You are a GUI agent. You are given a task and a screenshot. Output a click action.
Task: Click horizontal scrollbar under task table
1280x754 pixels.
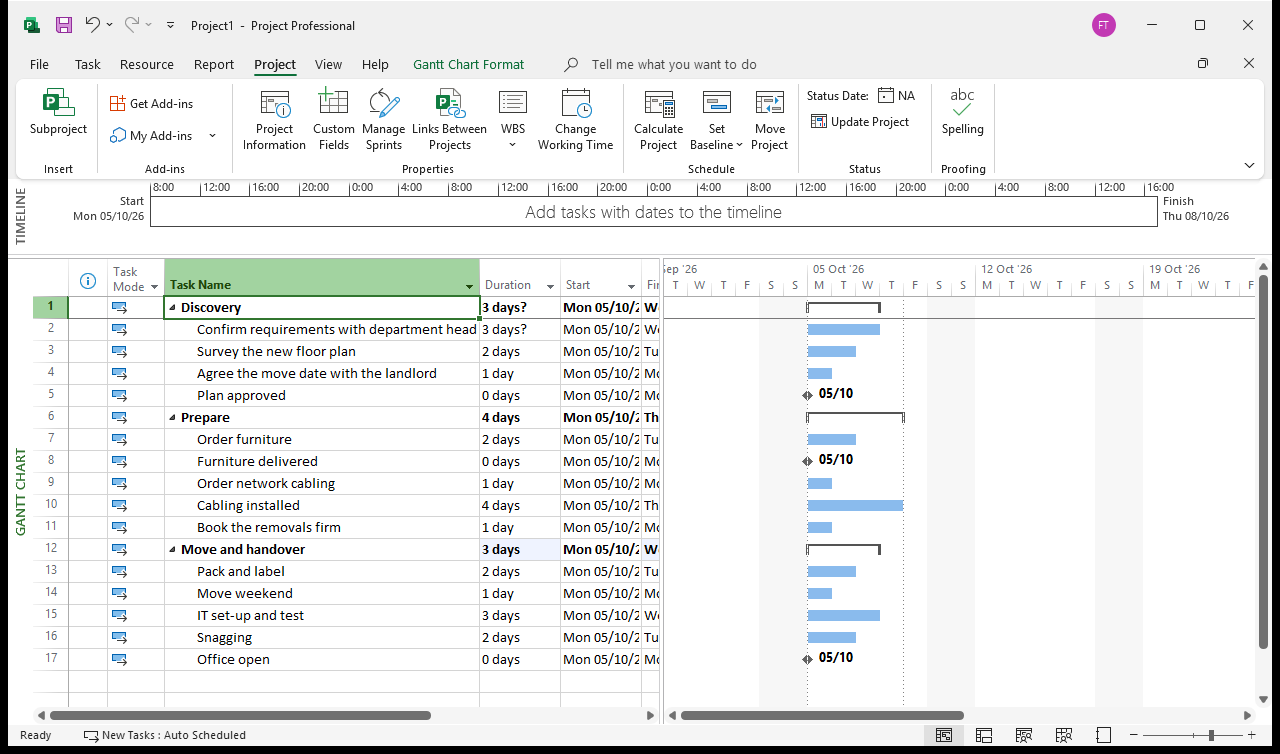(x=240, y=715)
